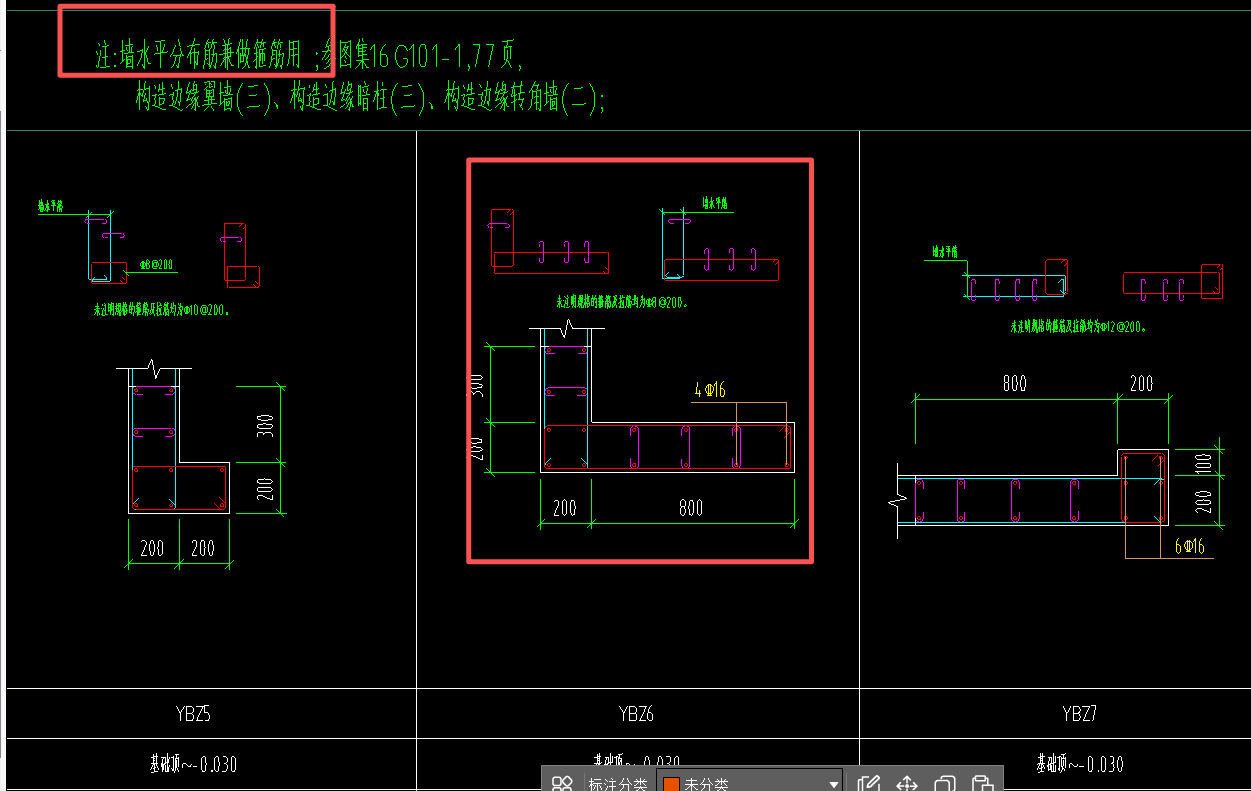Select the move arrows icon in bottom toolbar

(907, 784)
